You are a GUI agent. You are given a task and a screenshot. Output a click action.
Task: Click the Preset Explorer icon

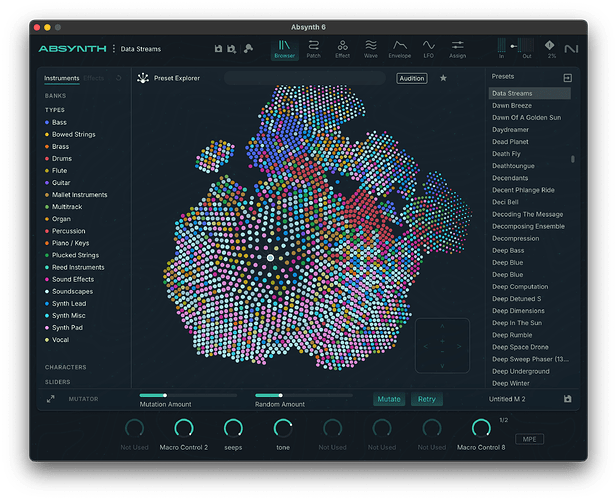pos(143,78)
